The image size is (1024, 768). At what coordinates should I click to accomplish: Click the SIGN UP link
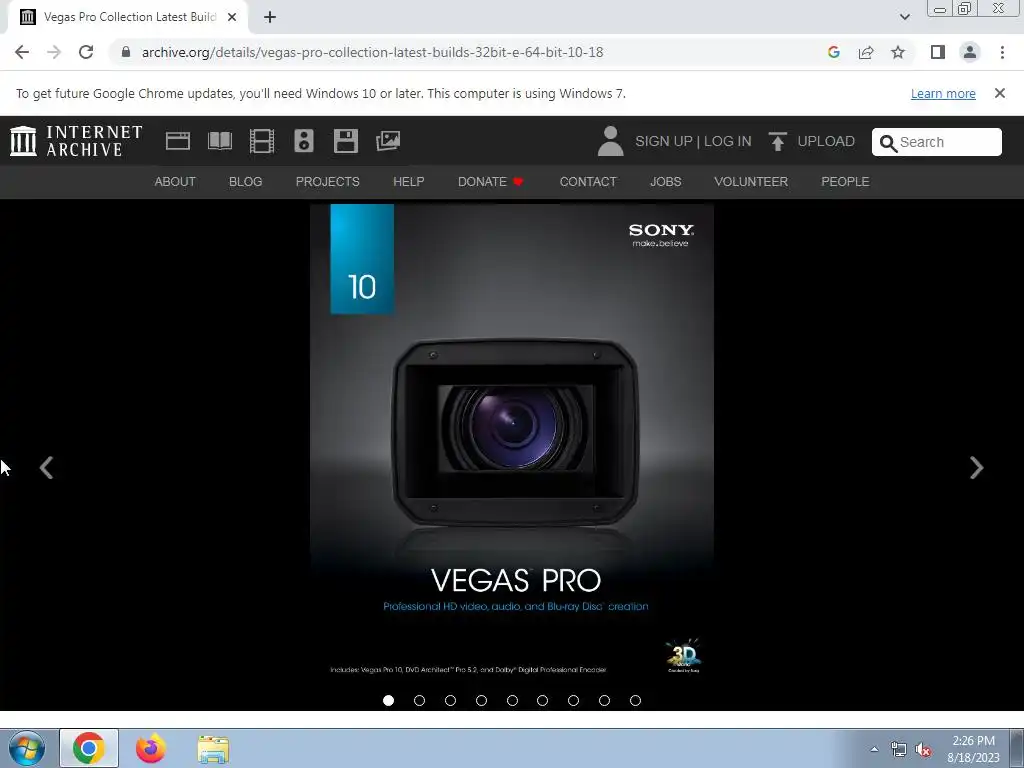pyautogui.click(x=664, y=142)
